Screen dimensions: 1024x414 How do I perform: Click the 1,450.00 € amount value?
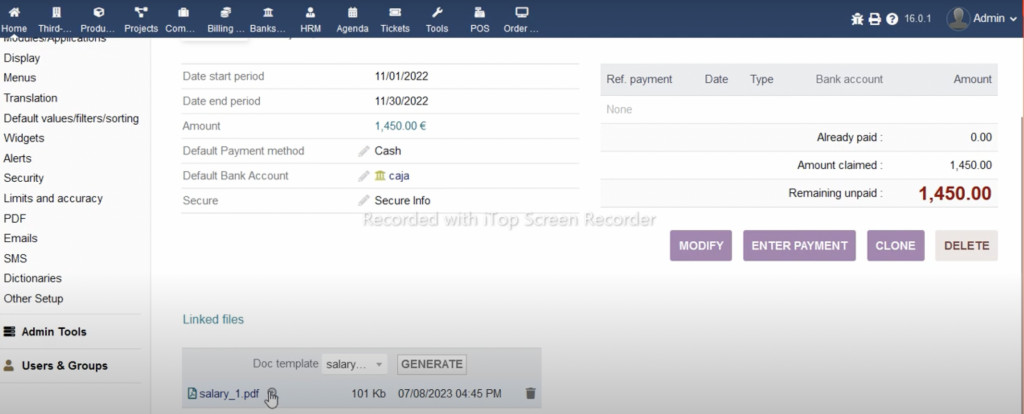(400, 126)
